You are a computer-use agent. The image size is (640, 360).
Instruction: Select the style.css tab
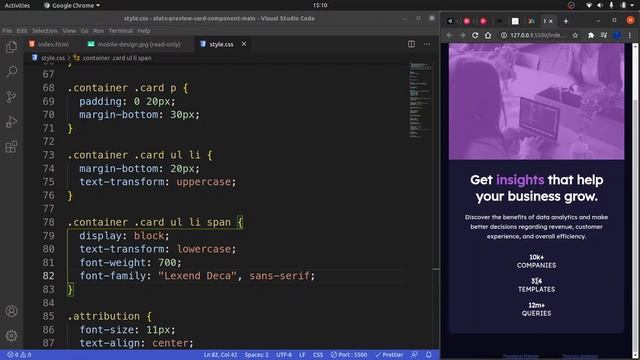click(222, 44)
